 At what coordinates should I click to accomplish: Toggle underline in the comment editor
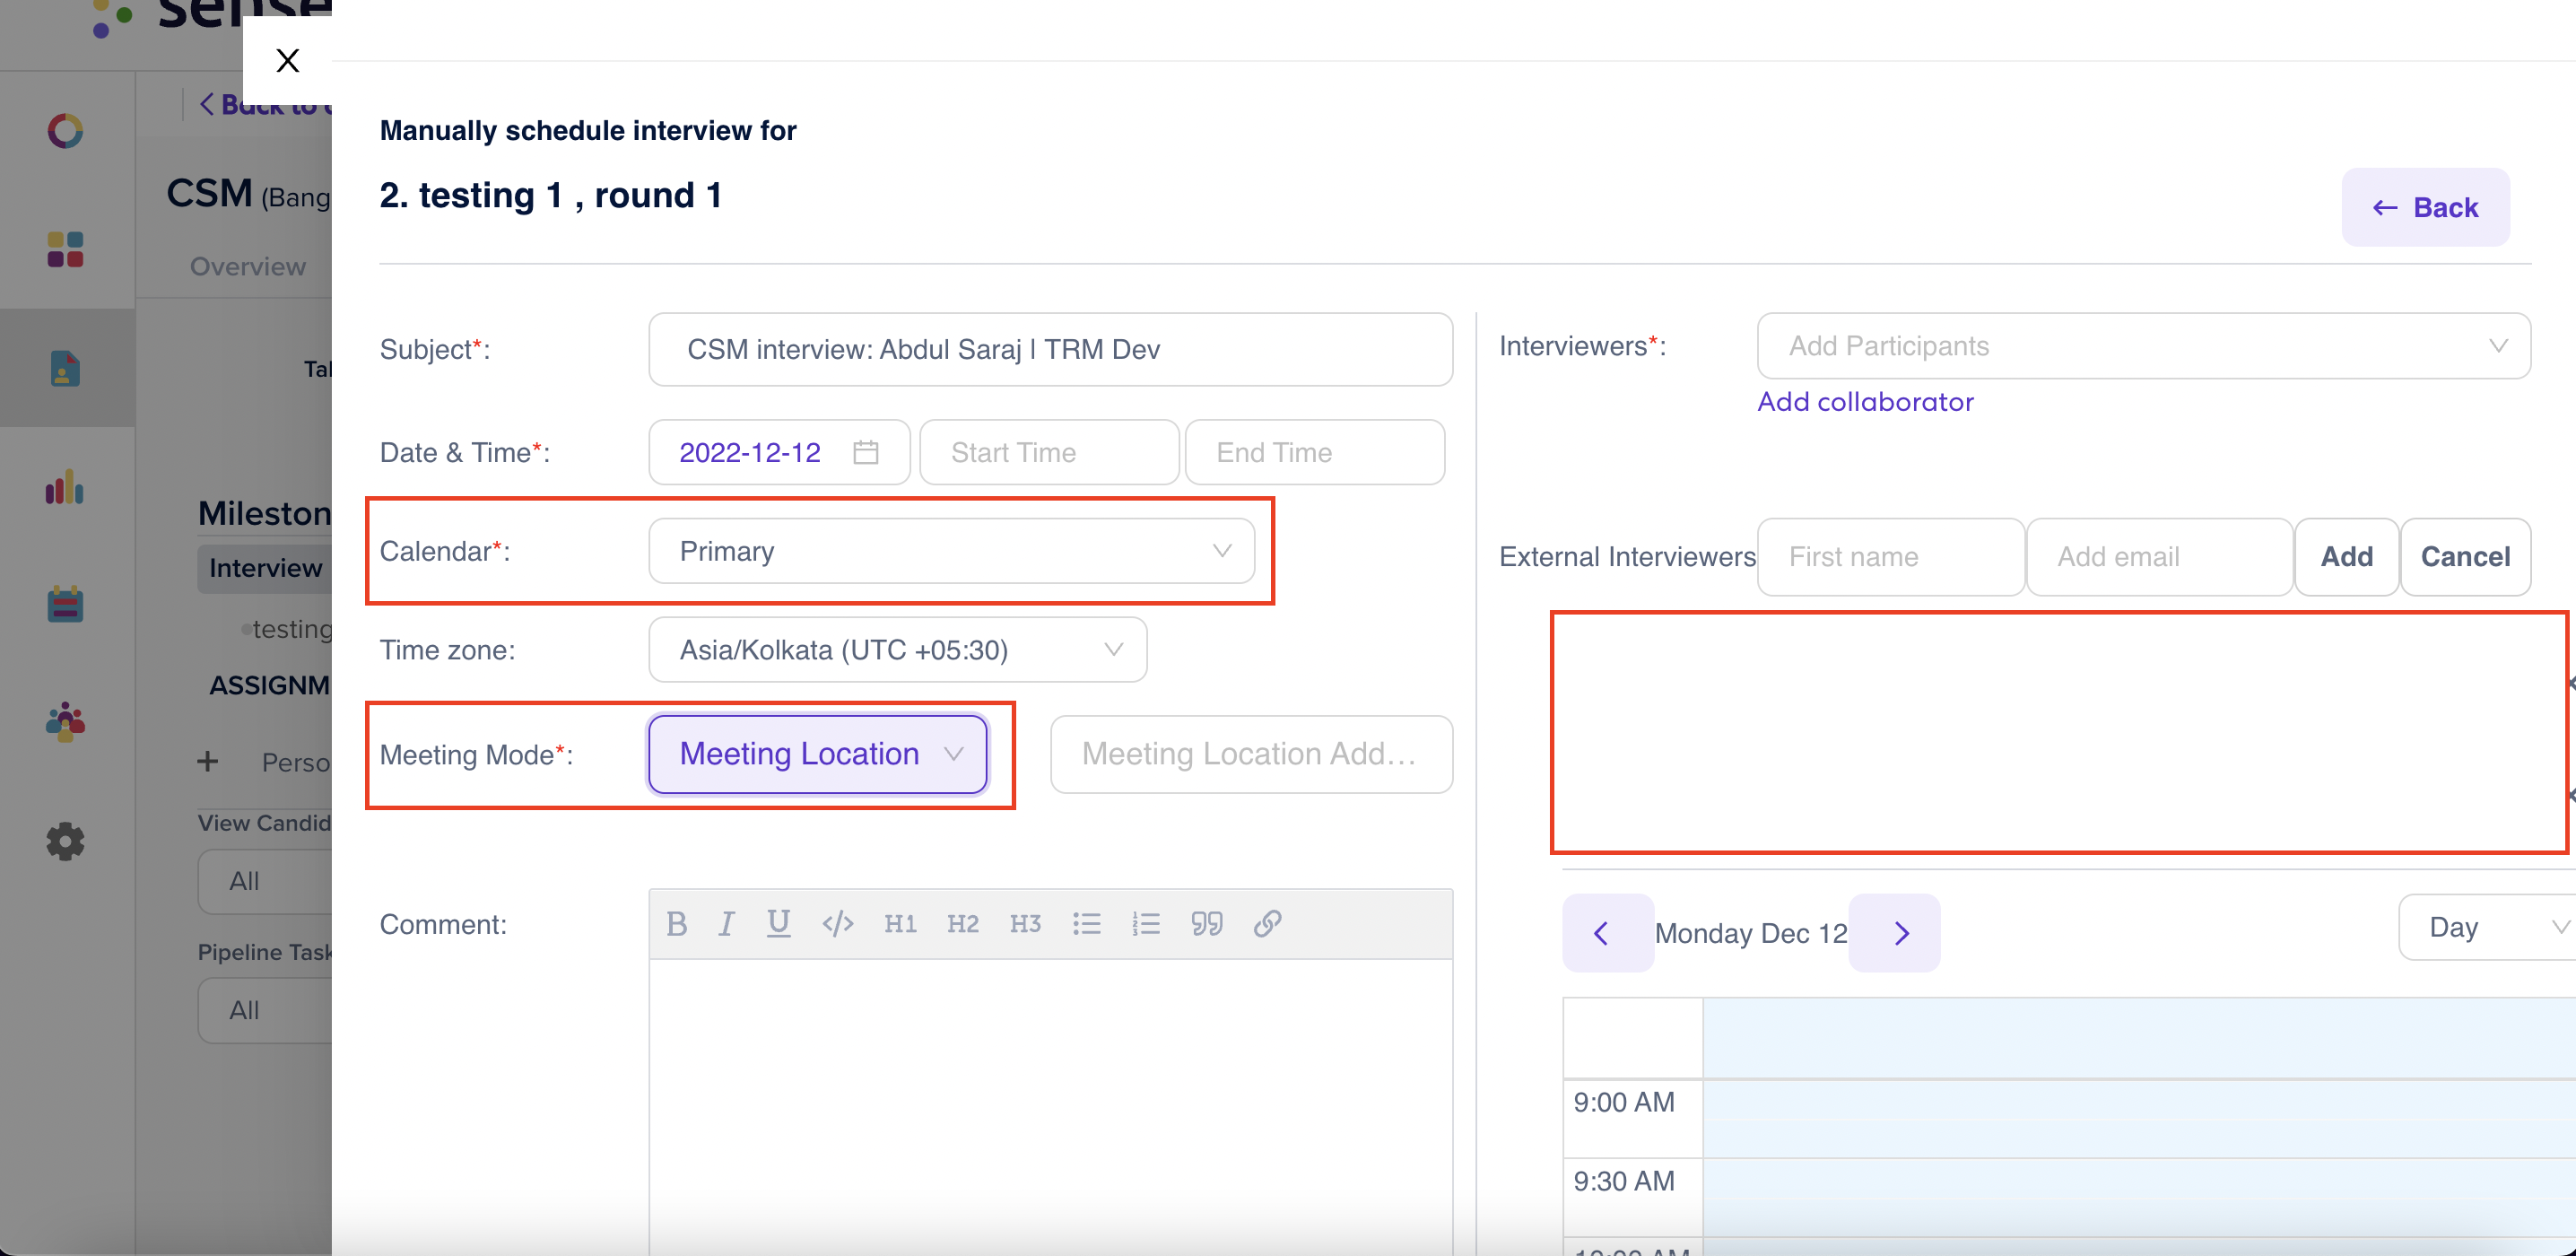point(779,924)
